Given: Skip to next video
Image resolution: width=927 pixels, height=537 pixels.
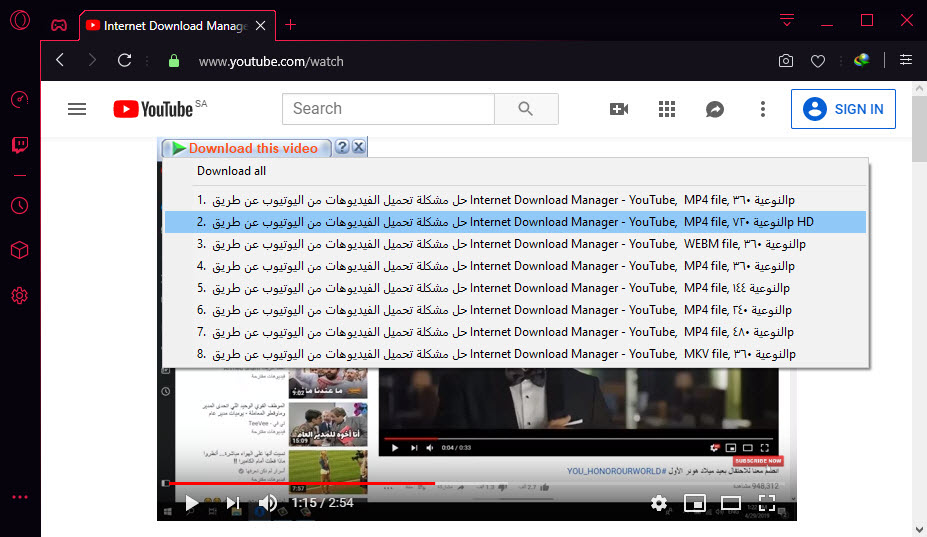Looking at the screenshot, I should pos(234,503).
